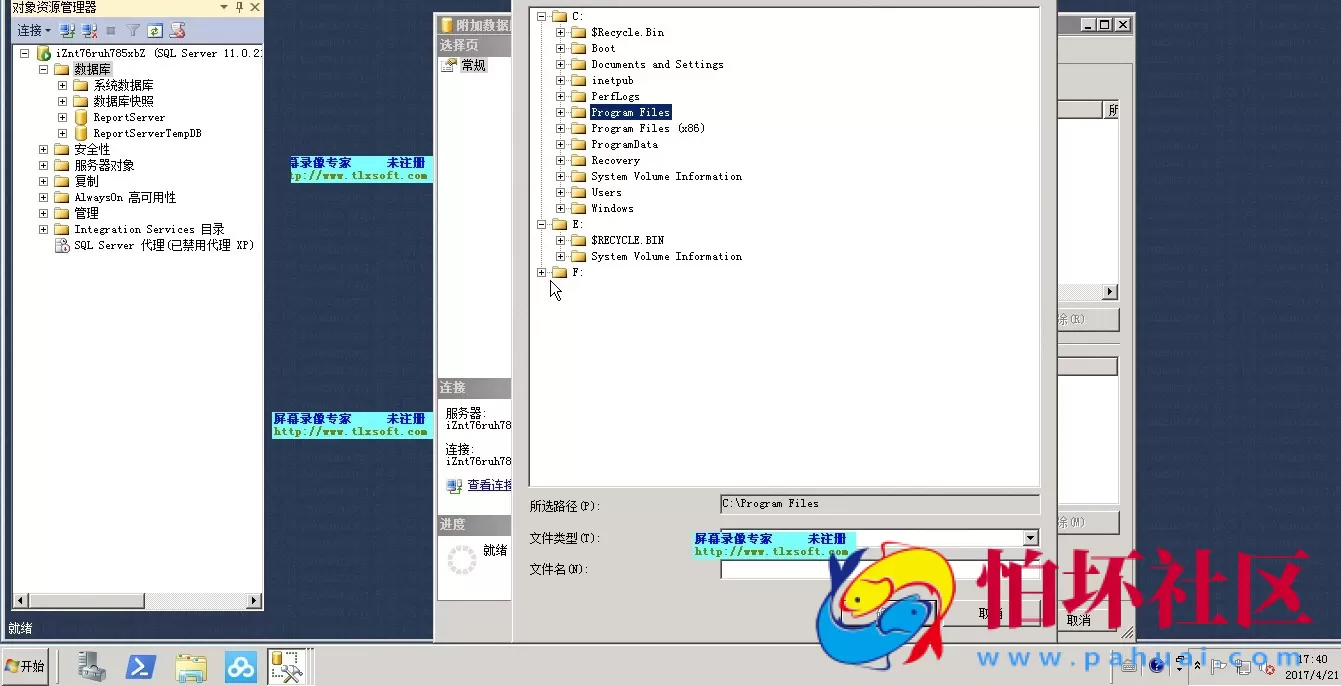Expand the F: drive node
Image resolution: width=1341 pixels, height=686 pixels.
tap(542, 273)
